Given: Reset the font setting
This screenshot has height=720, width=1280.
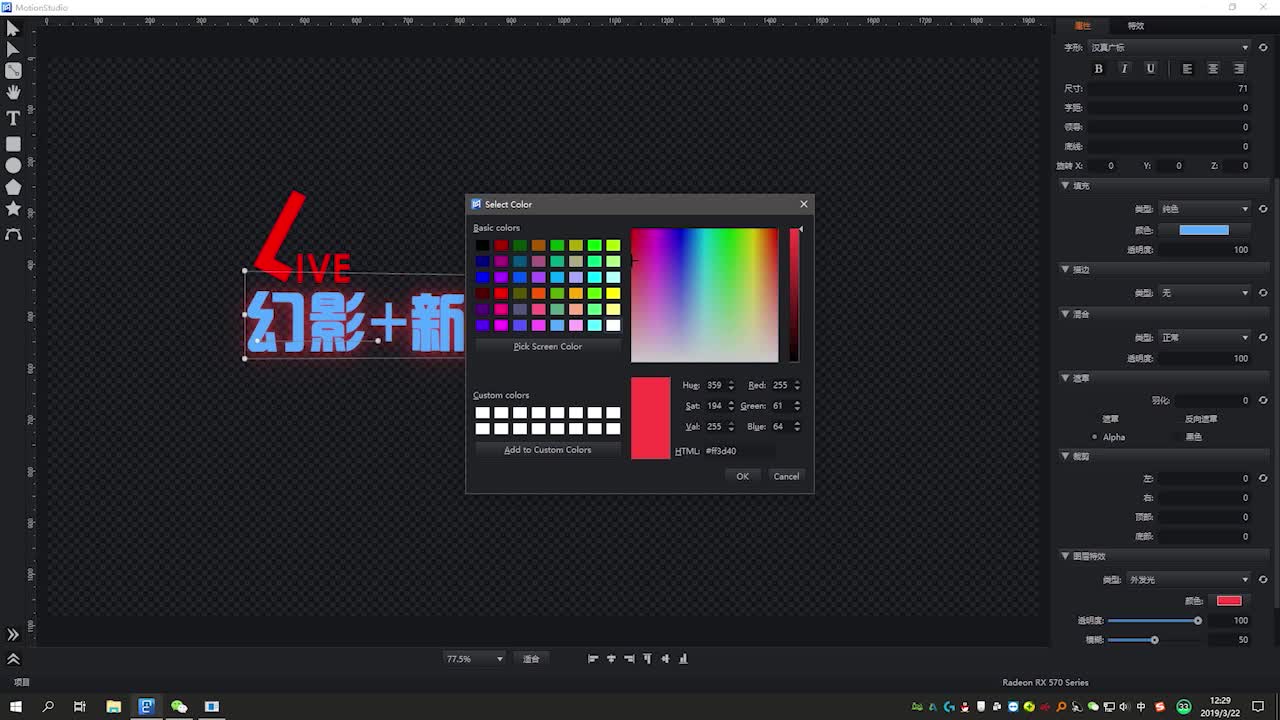Looking at the screenshot, I should 1263,47.
